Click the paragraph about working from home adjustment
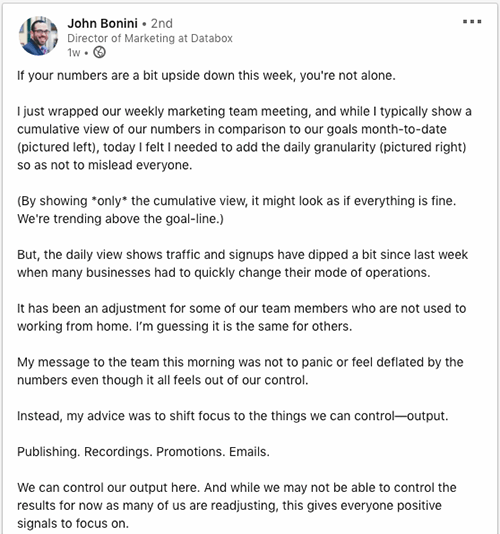Screen dimensions: 500x534 click(x=242, y=317)
